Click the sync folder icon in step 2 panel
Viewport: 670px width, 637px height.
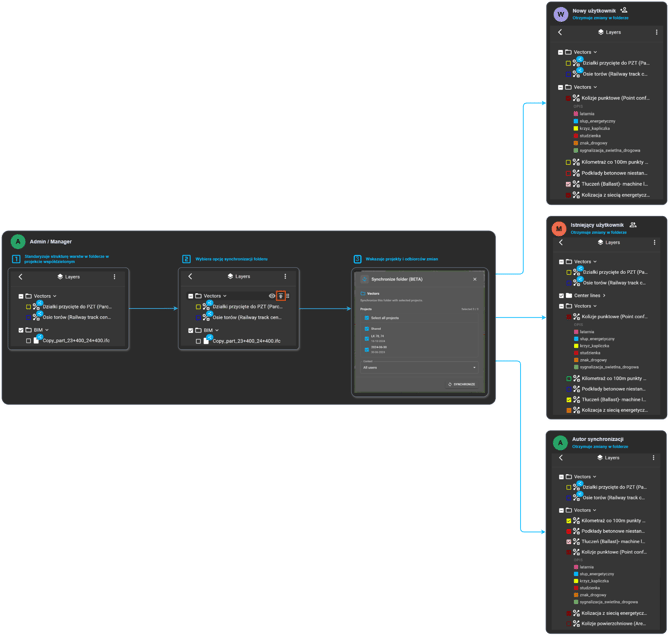coord(281,296)
